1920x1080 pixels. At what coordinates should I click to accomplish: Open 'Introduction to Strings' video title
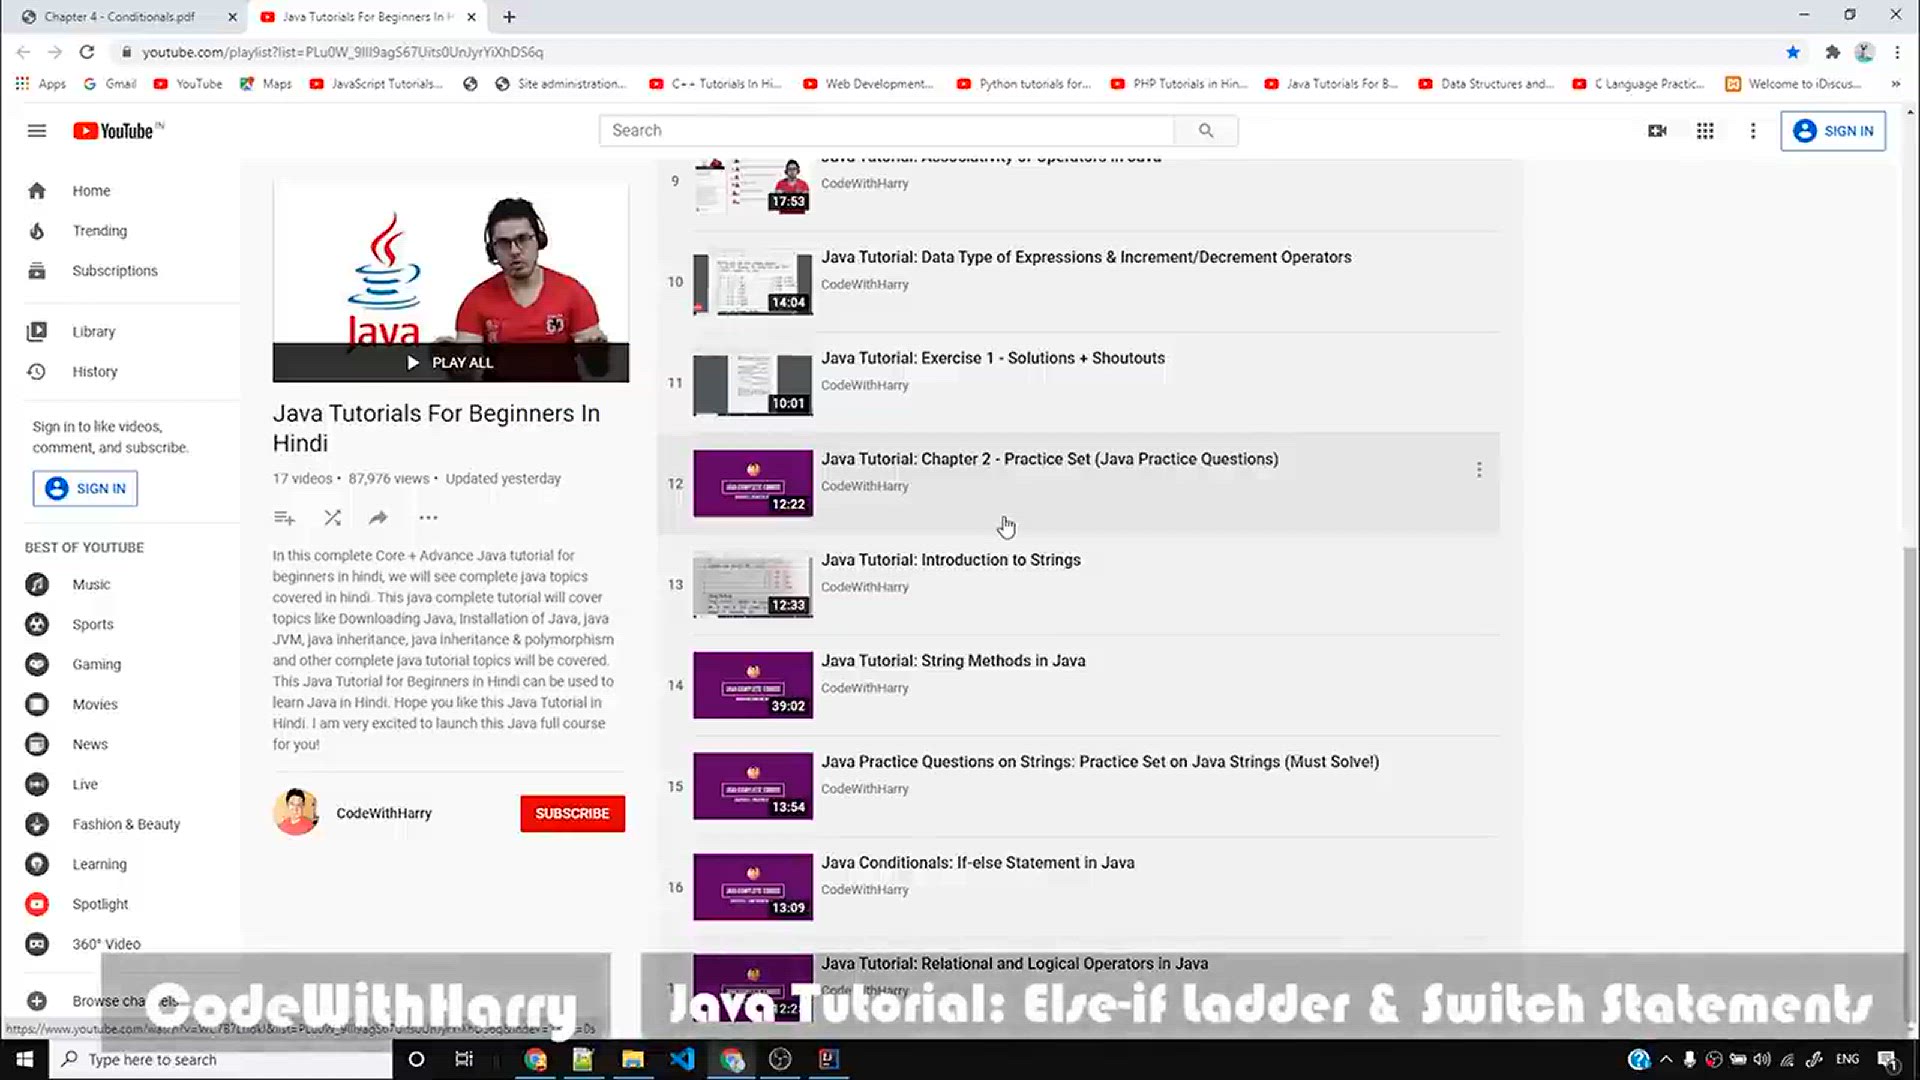pyautogui.click(x=951, y=560)
